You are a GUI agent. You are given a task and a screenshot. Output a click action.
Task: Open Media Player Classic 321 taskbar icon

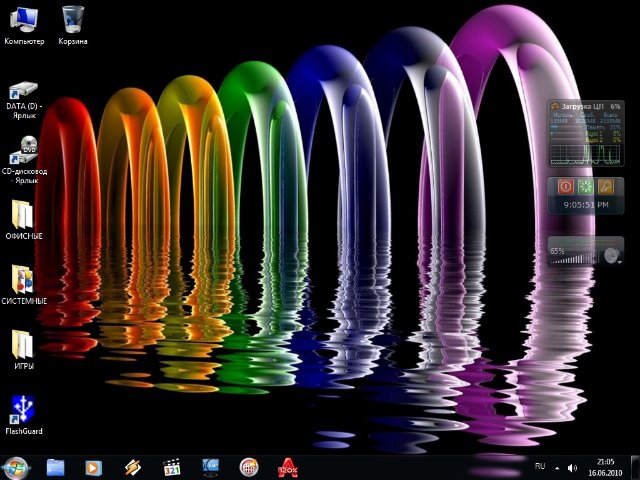171,467
